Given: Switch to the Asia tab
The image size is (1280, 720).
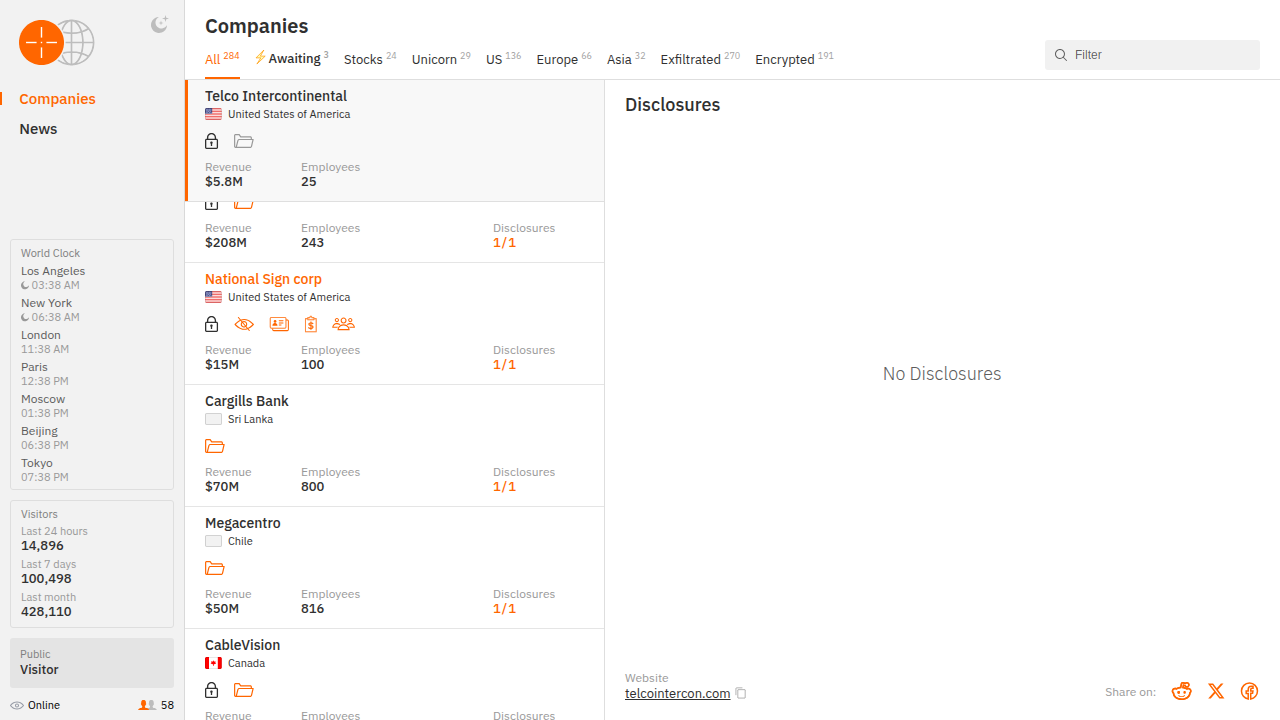Looking at the screenshot, I should pos(626,59).
